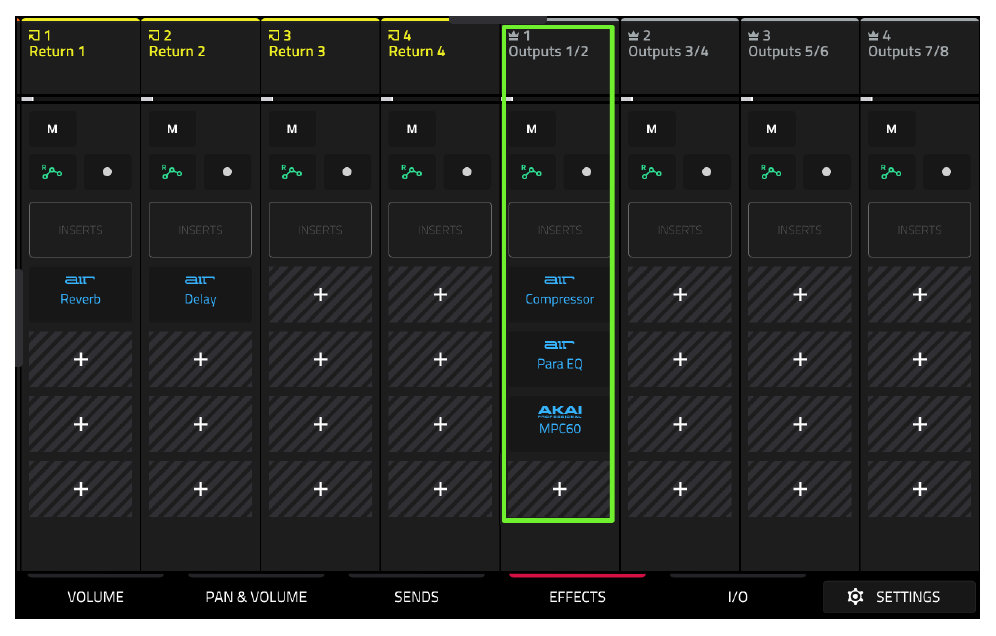996x636 pixels.
Task: Add effect to Return 3 third insert slot
Action: 320,424
